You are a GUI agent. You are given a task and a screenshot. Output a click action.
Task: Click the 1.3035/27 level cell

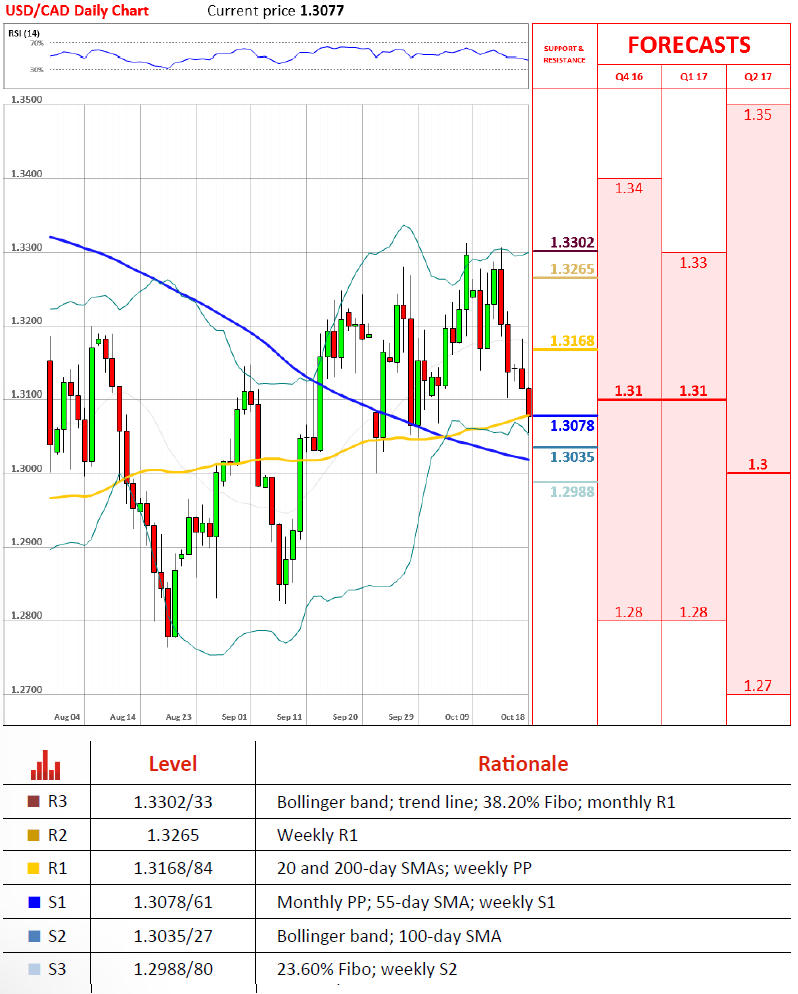(173, 936)
